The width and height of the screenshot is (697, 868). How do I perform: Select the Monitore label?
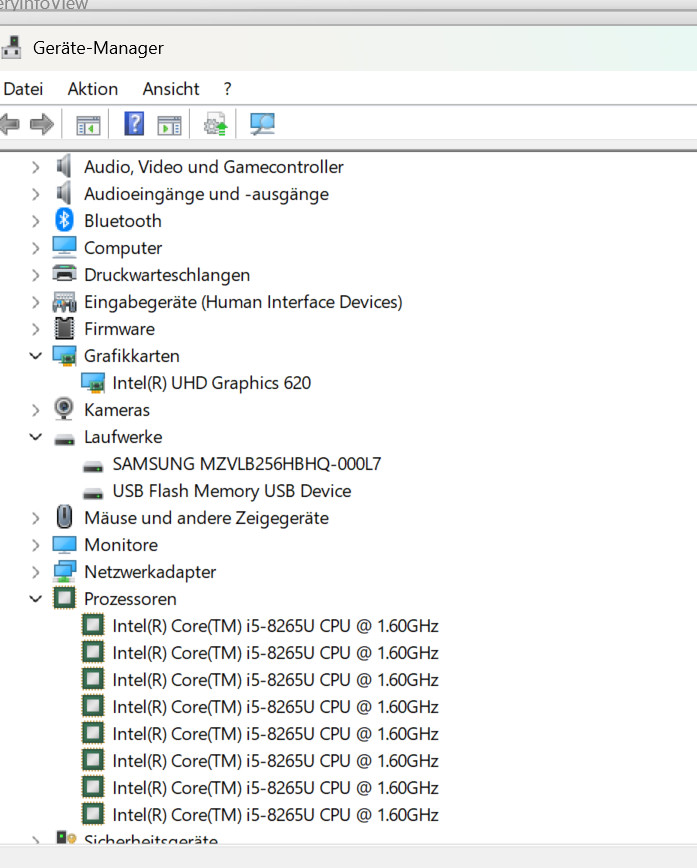click(121, 545)
